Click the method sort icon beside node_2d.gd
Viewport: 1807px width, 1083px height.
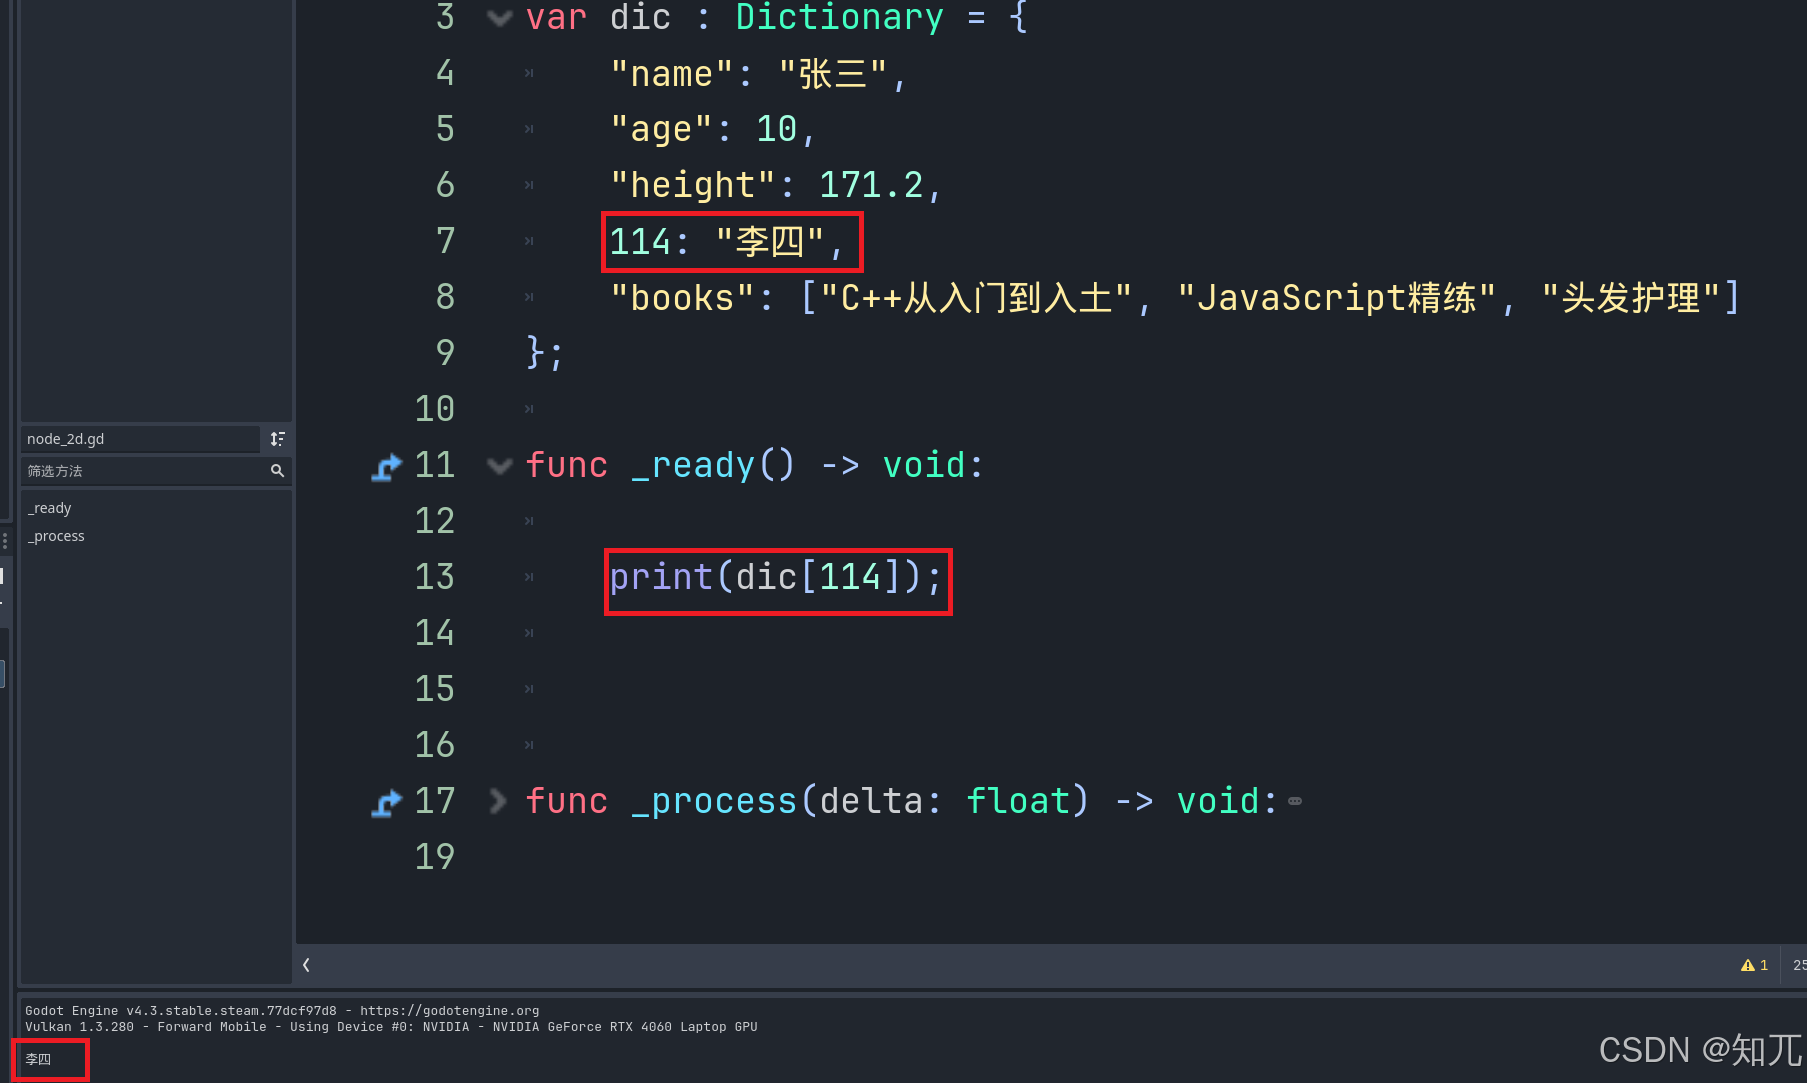(x=278, y=438)
